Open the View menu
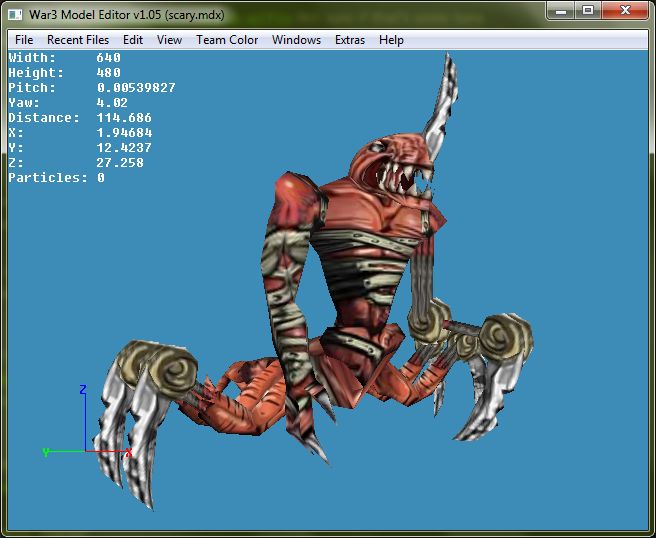Image resolution: width=656 pixels, height=538 pixels. pos(169,40)
